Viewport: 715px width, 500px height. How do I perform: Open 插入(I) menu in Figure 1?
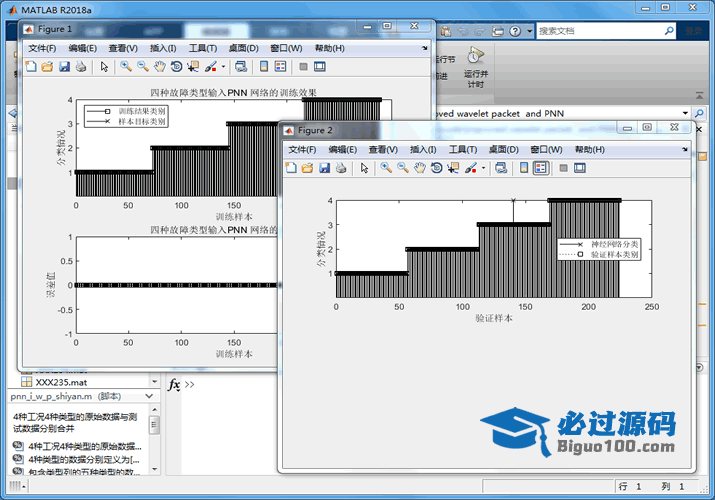tap(163, 48)
